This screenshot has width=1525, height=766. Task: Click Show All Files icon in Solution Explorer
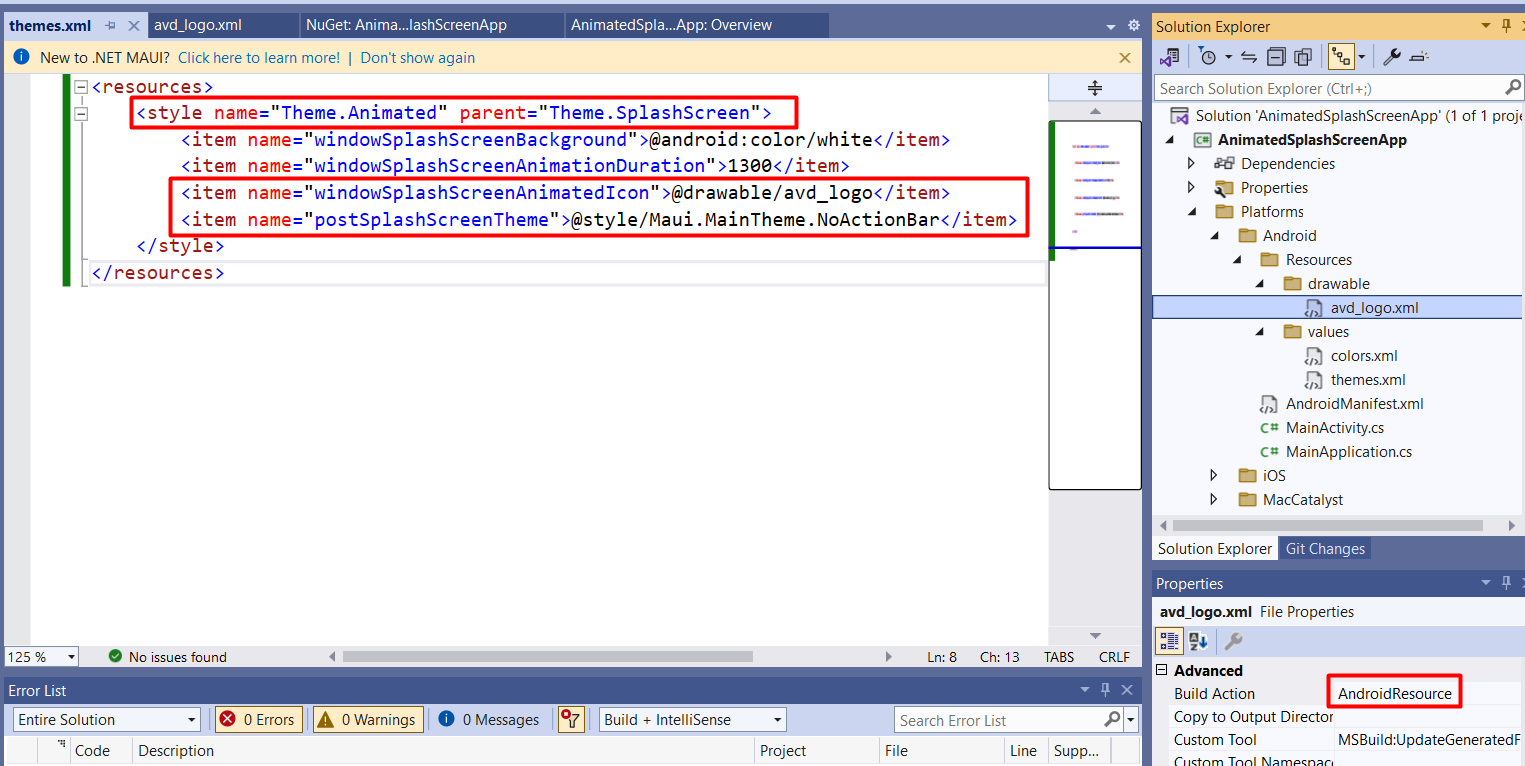[x=1303, y=57]
